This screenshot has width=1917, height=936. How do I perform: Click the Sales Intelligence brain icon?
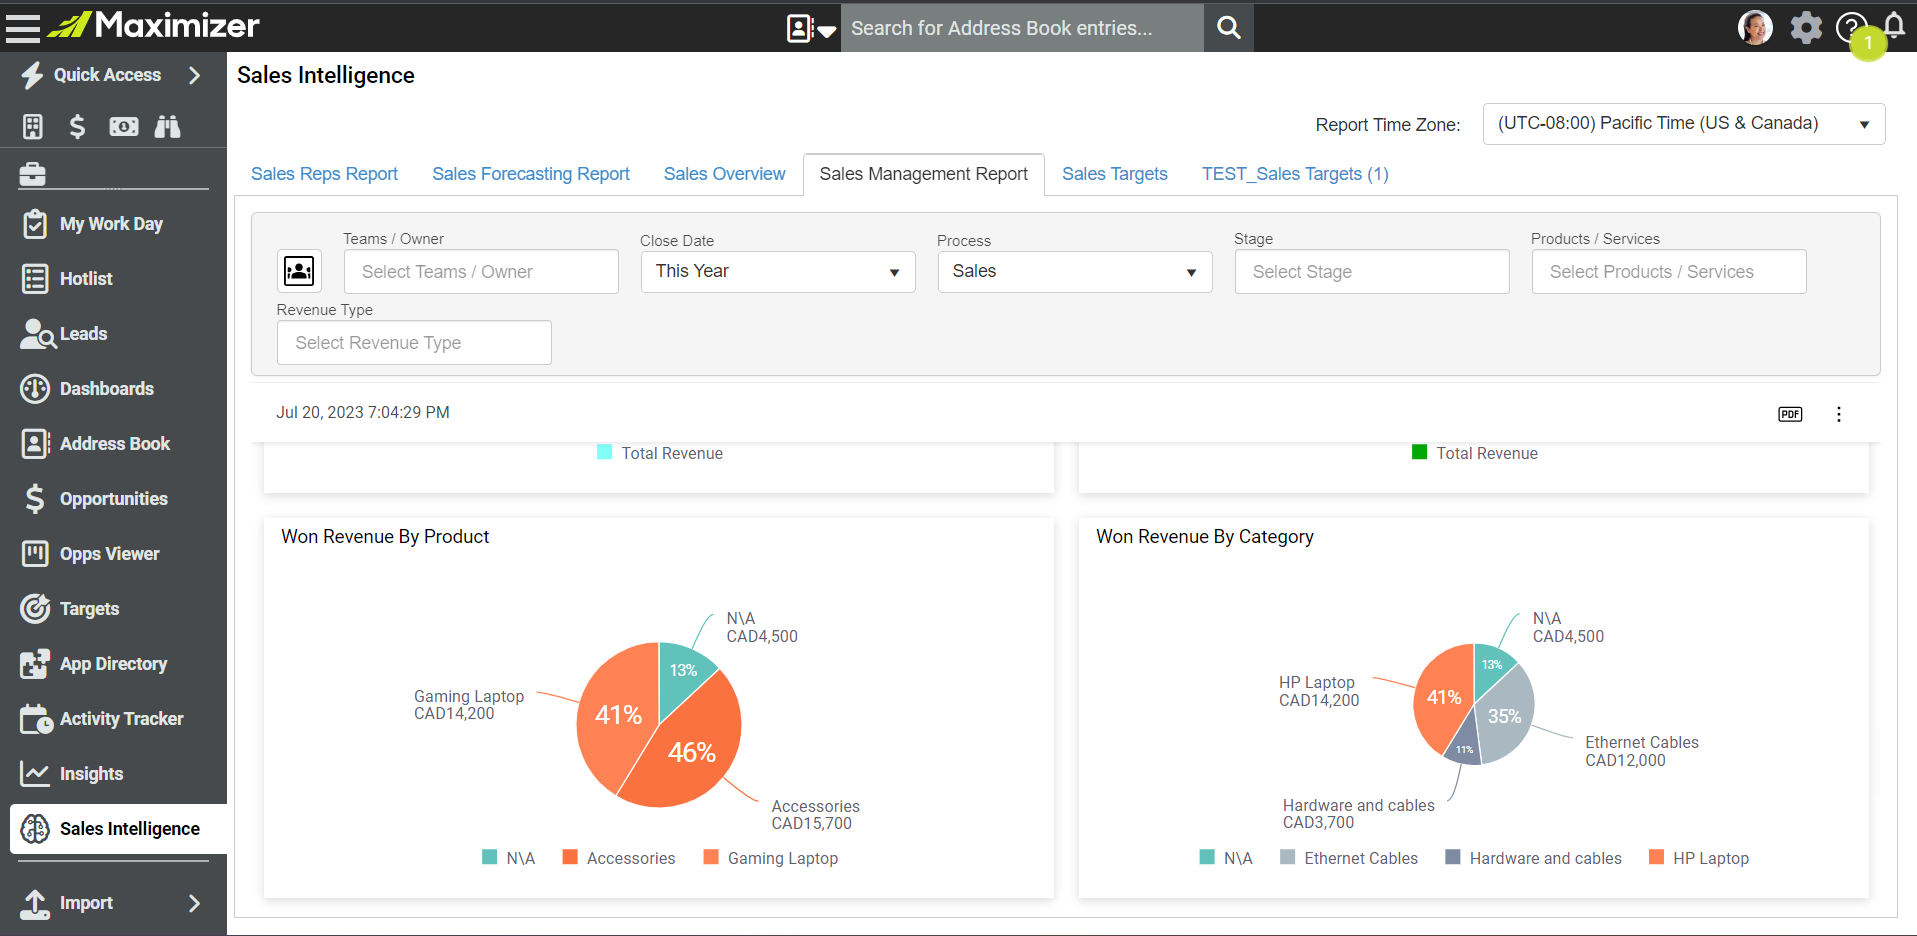point(35,828)
